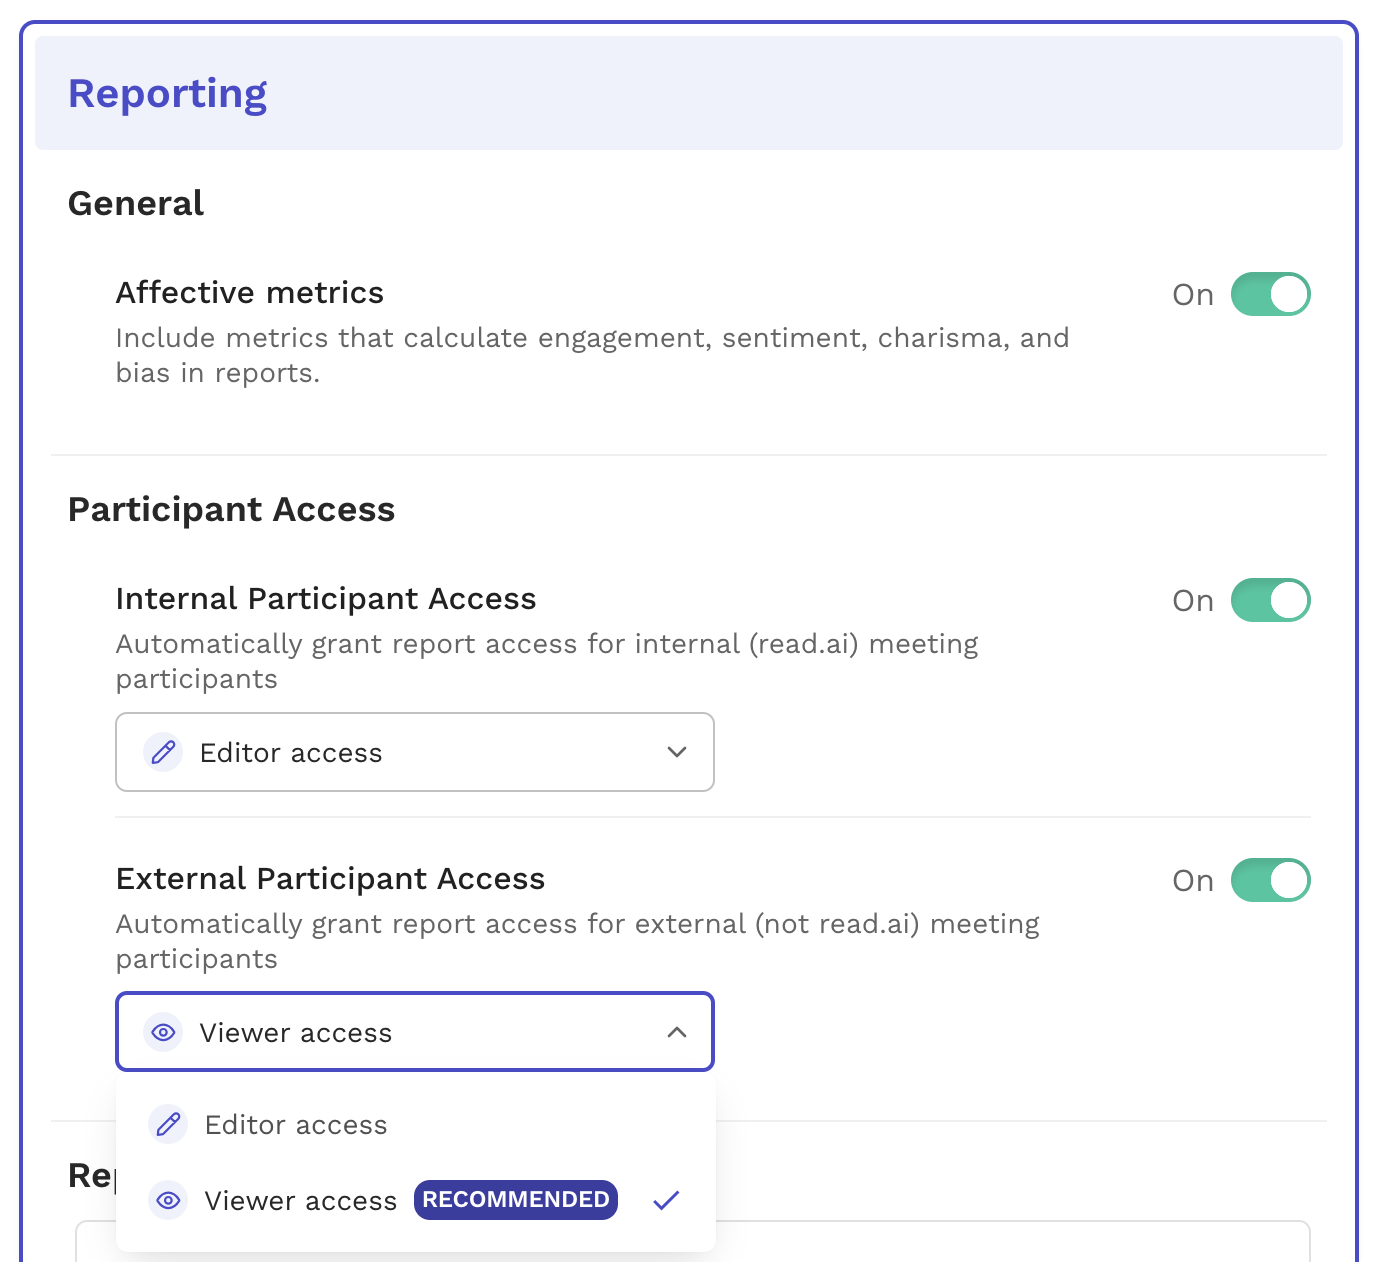Click pencil icon in Internal access dropdown
This screenshot has width=1386, height=1262.
pos(163,752)
